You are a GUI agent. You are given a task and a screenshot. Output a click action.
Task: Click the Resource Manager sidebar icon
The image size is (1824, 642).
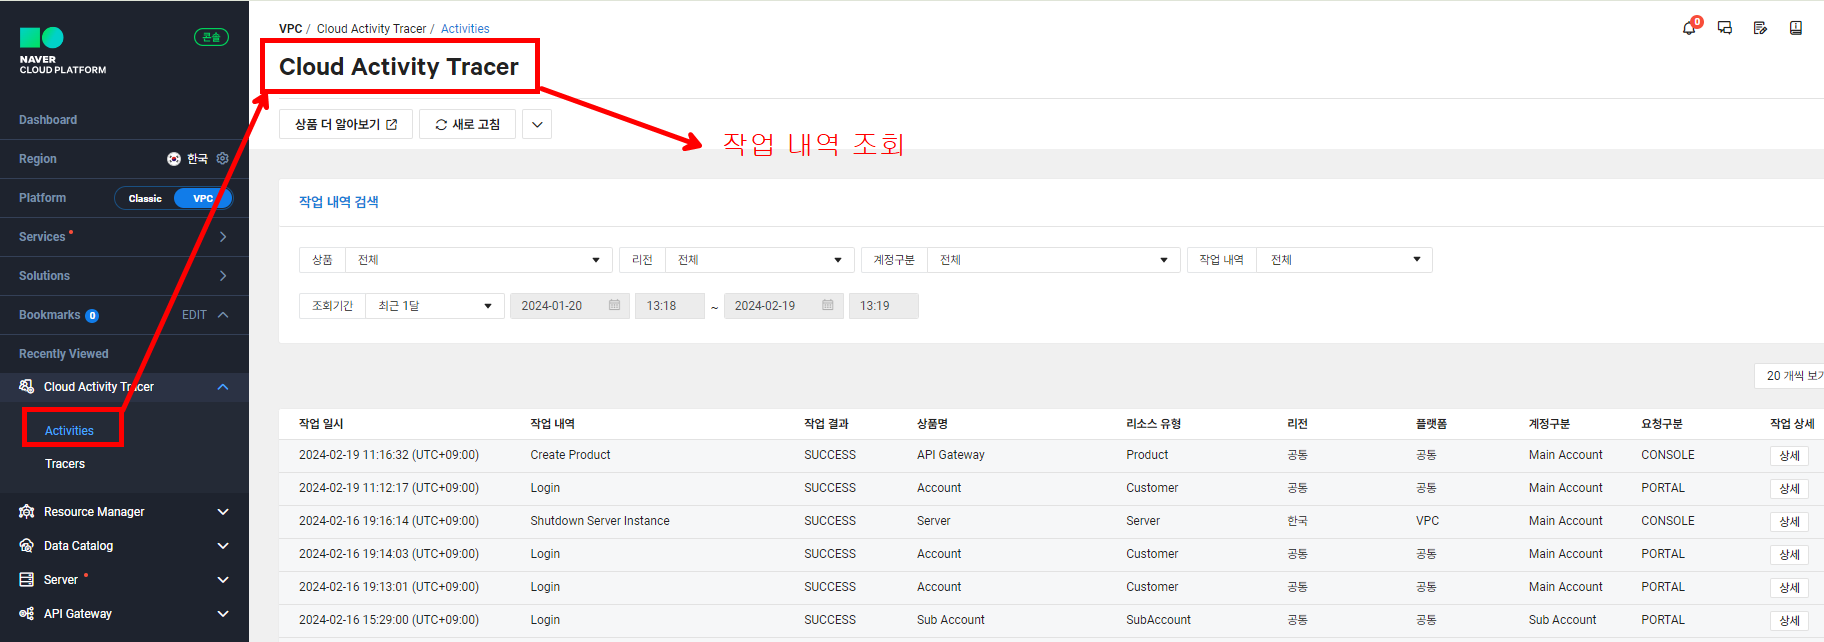(x=27, y=512)
